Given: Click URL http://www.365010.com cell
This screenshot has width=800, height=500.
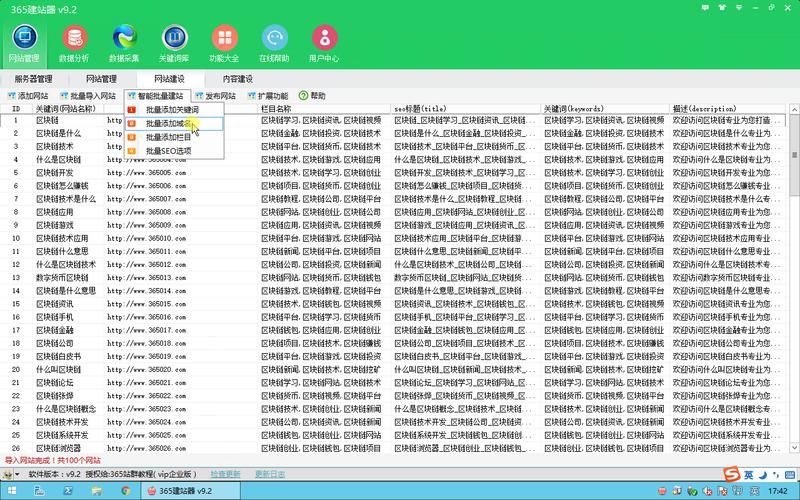Looking at the screenshot, I should click(x=146, y=238).
